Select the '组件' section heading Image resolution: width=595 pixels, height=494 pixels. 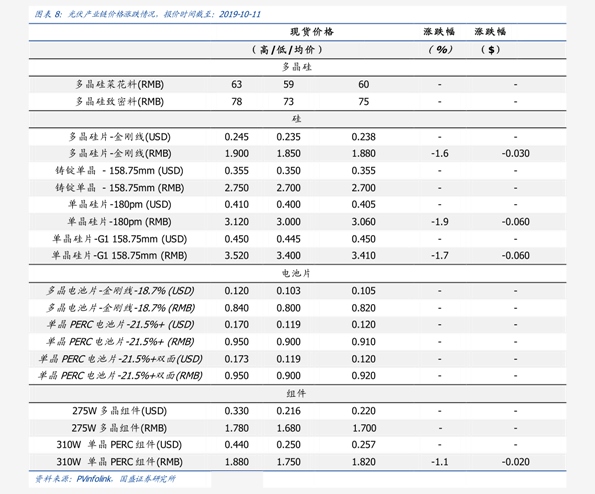point(296,393)
